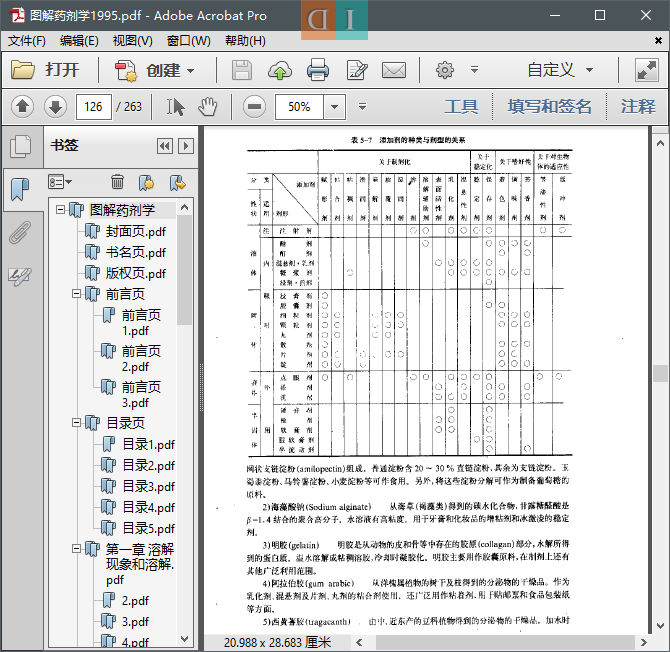The width and height of the screenshot is (670, 652).
Task: Open the 工具 pane
Action: pyautogui.click(x=461, y=106)
